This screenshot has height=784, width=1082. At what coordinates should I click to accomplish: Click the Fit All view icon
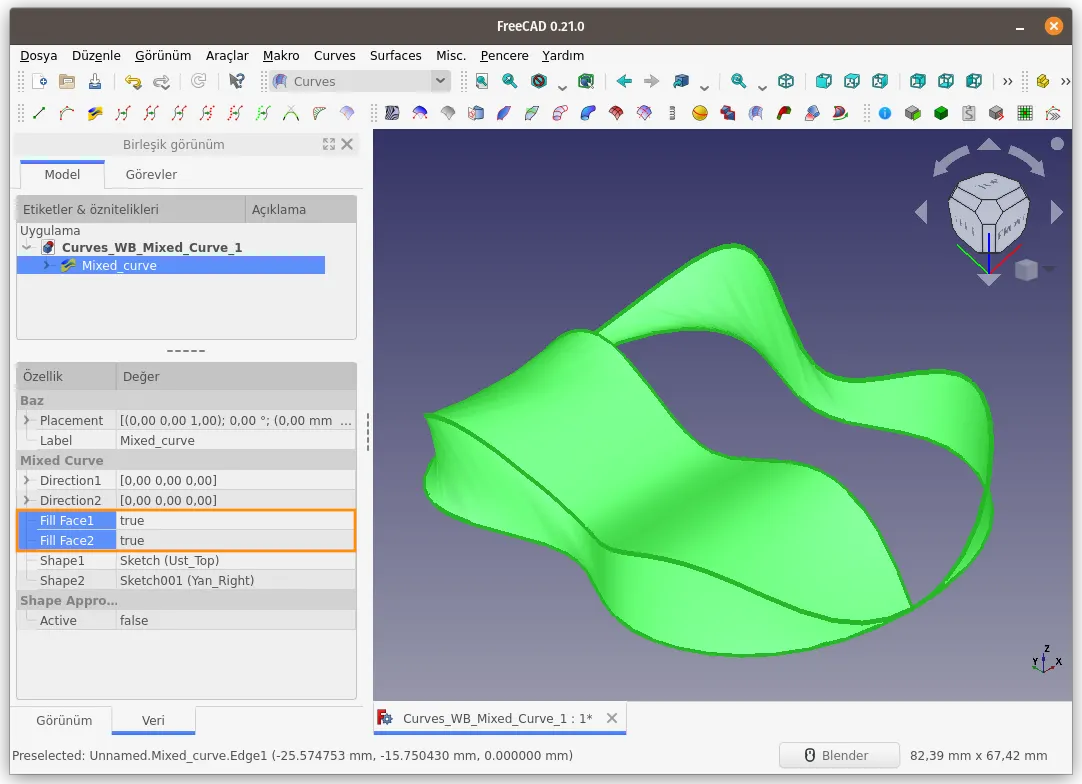pyautogui.click(x=482, y=81)
